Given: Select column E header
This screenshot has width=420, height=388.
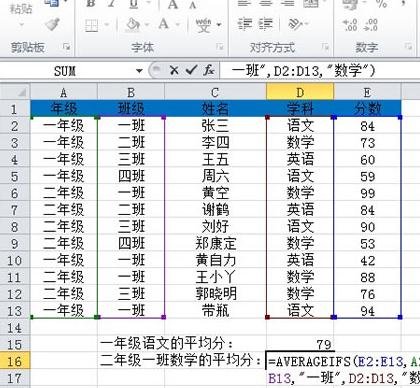Looking at the screenshot, I should click(367, 92).
